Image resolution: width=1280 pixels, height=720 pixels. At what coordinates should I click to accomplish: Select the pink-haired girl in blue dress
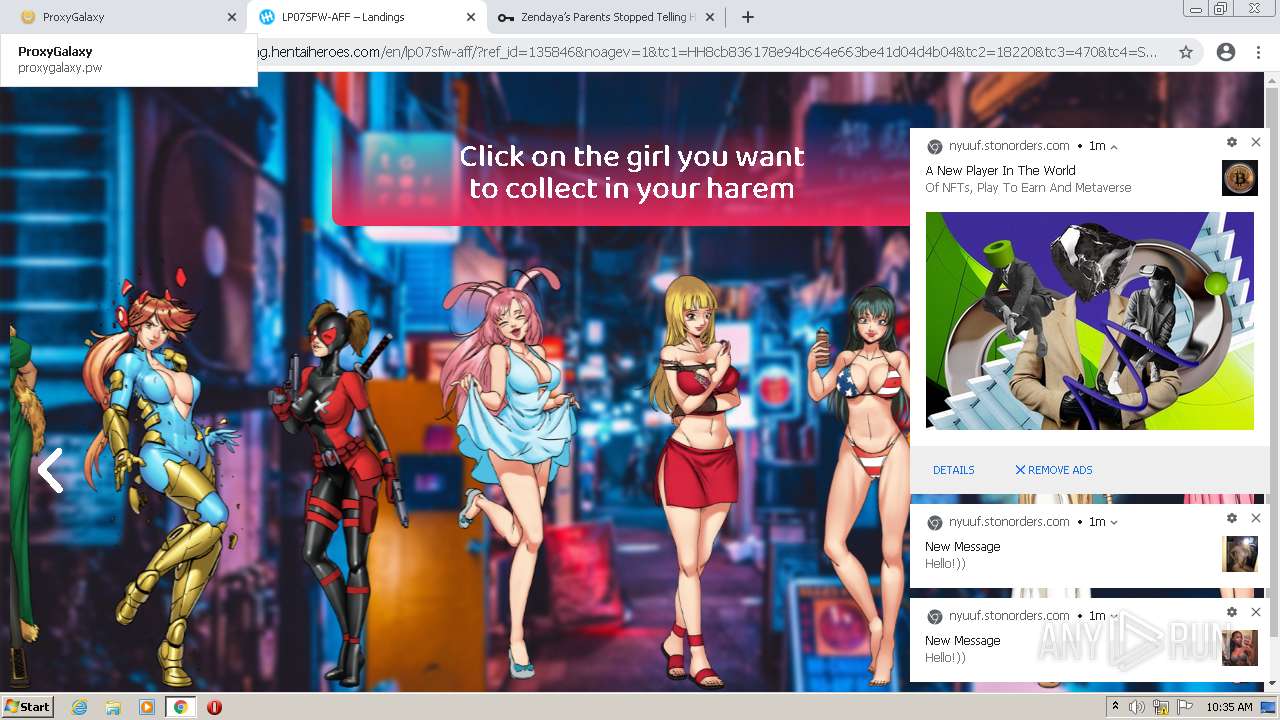(510, 470)
